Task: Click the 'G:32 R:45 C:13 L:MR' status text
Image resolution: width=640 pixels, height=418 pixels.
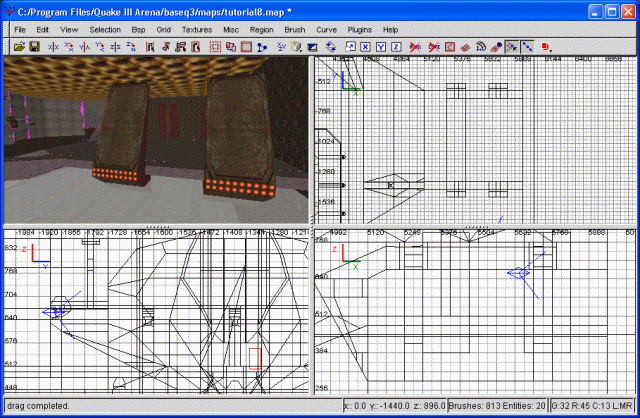Action: tap(591, 406)
